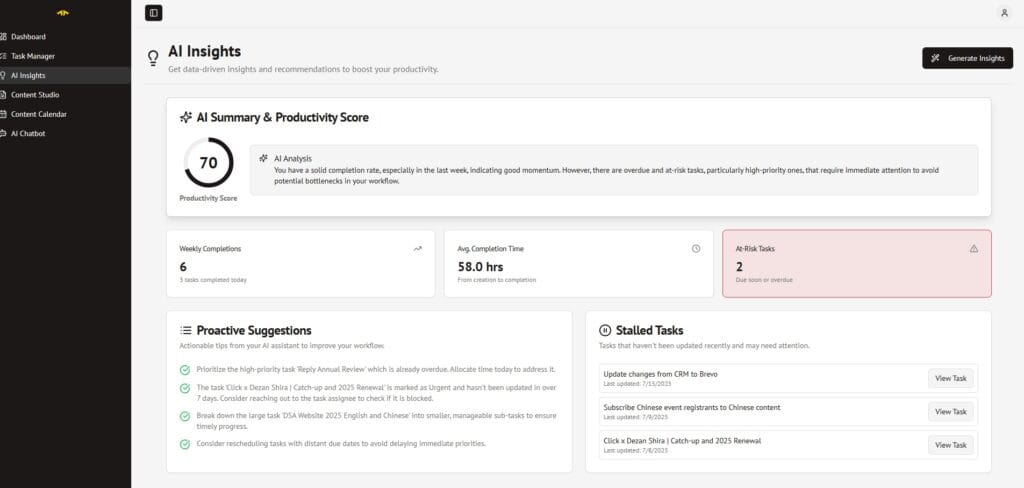Click the warning triangle on At-Risk Tasks
The width and height of the screenshot is (1024, 488).
[974, 249]
